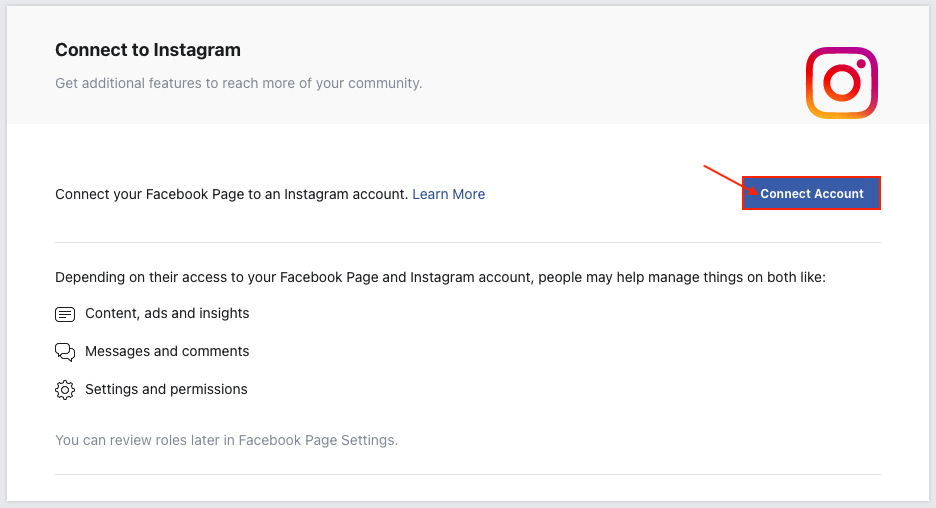Viewport: 936px width, 508px height.
Task: Click the chat bubbles messages icon
Action: tap(65, 352)
